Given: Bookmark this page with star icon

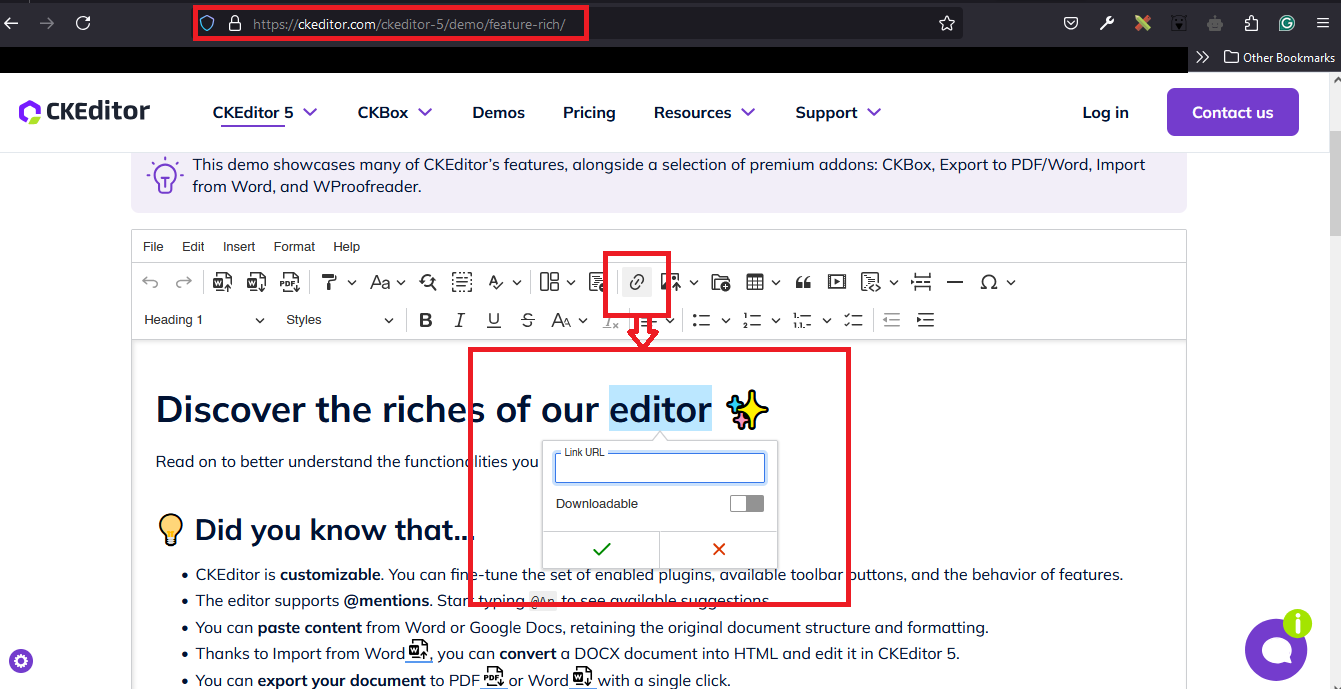Looking at the screenshot, I should click(947, 23).
